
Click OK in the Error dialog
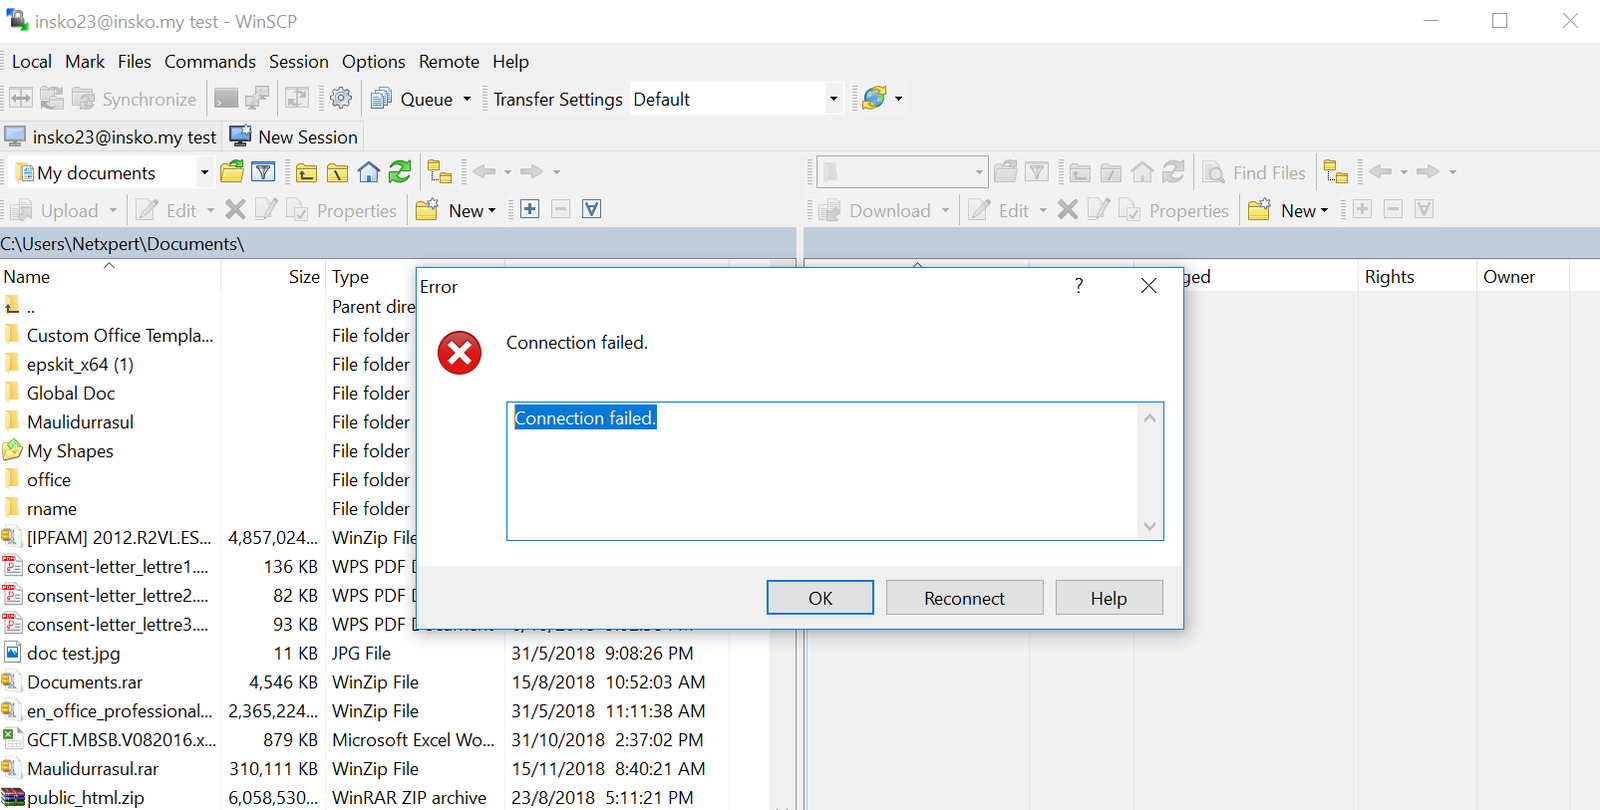pos(820,598)
